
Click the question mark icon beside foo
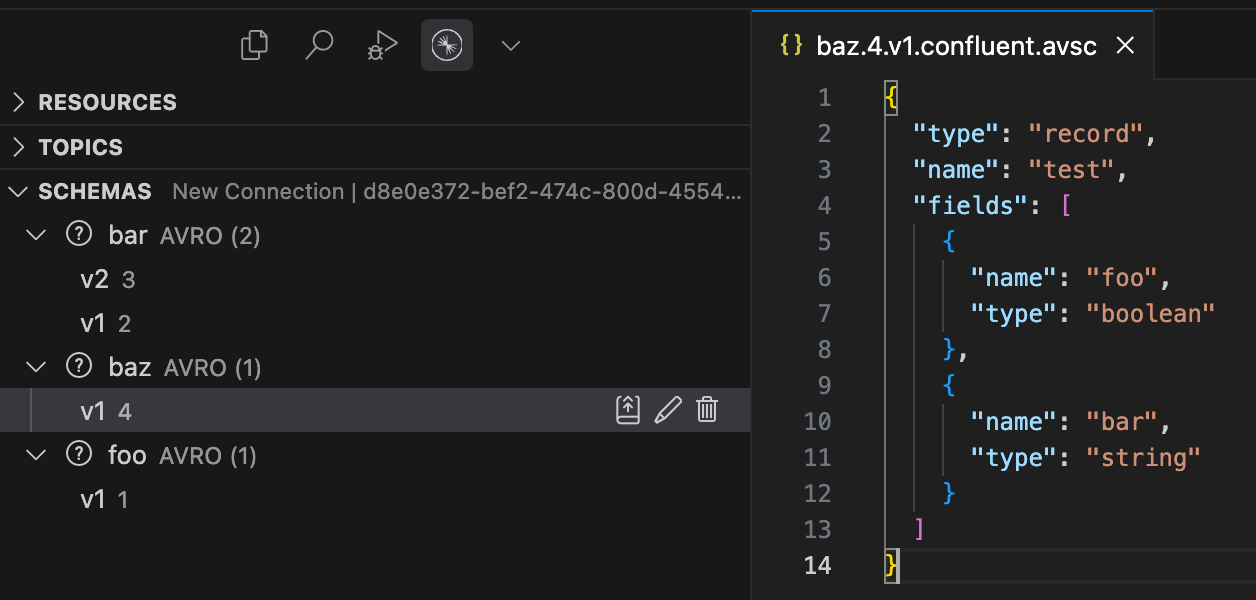tap(78, 455)
